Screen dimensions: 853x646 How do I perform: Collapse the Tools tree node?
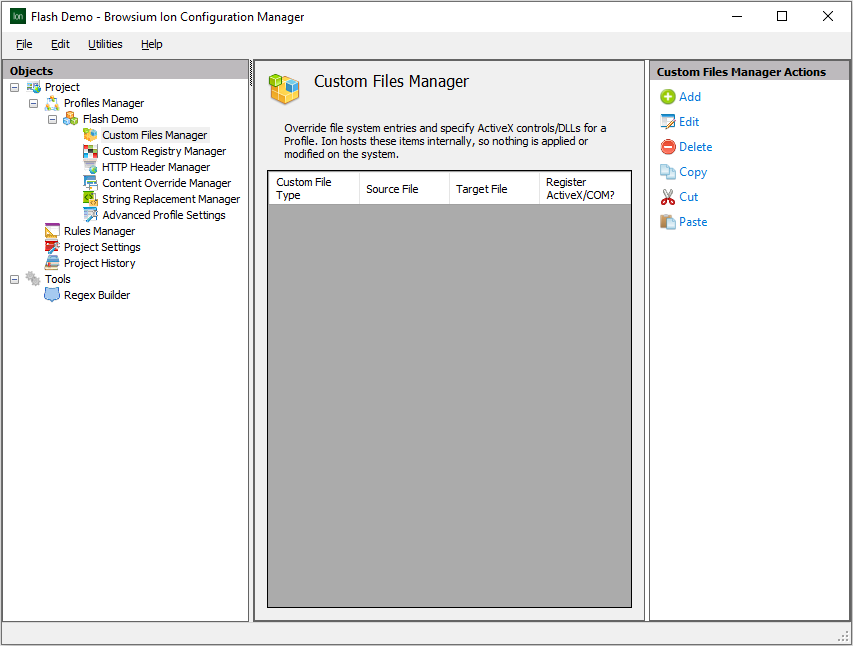point(15,279)
